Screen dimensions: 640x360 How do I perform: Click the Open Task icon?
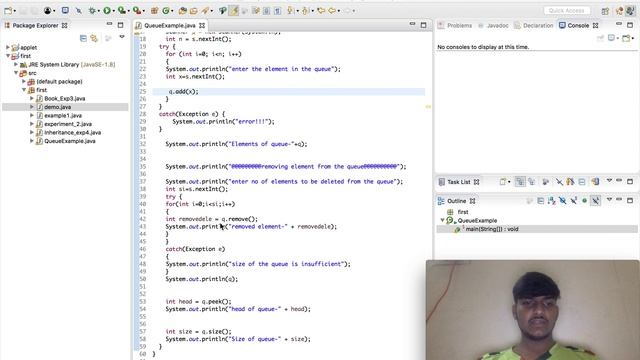(x=193, y=11)
